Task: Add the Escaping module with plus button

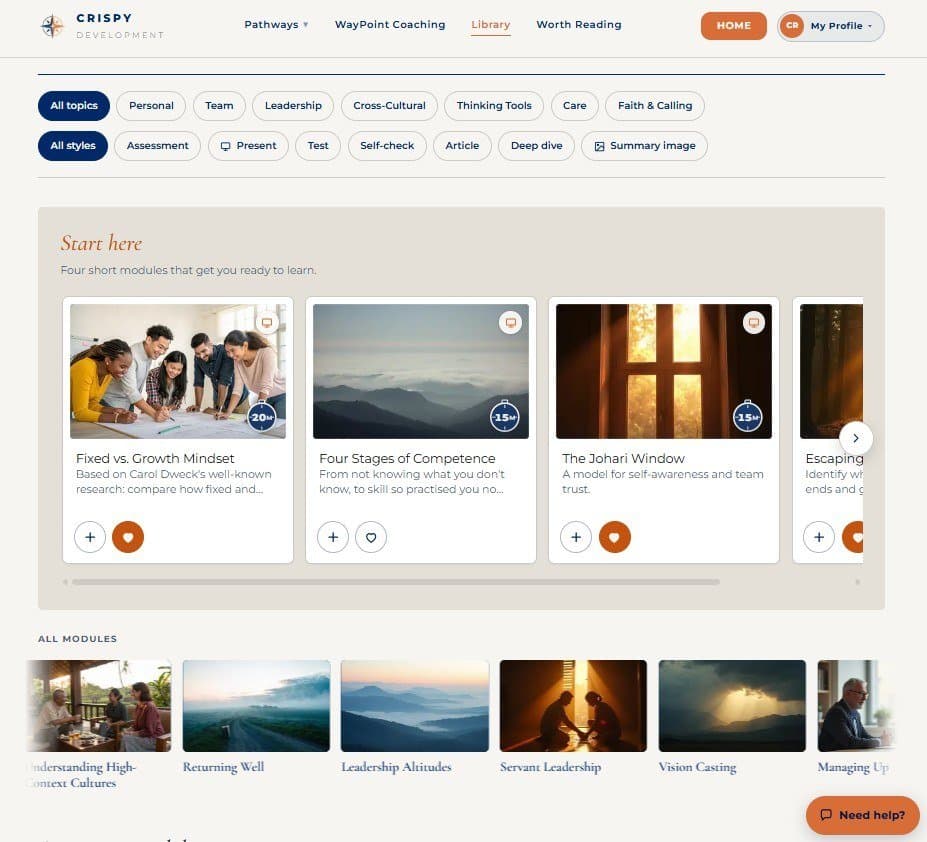Action: [x=819, y=537]
